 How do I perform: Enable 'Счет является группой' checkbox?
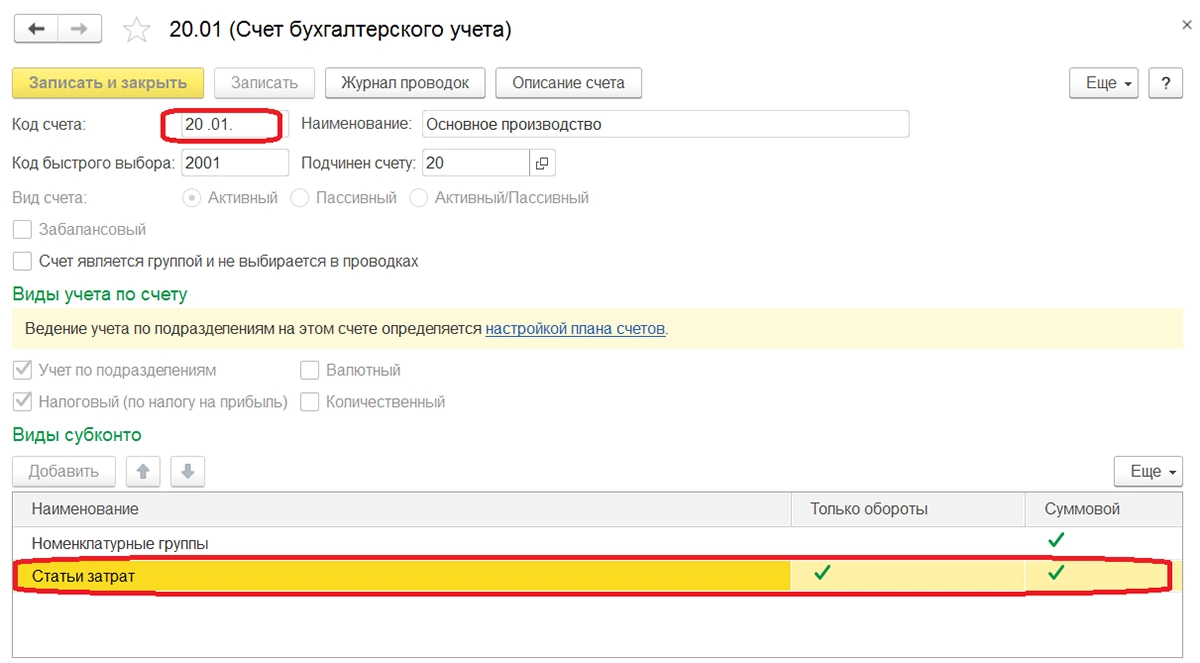[22, 261]
